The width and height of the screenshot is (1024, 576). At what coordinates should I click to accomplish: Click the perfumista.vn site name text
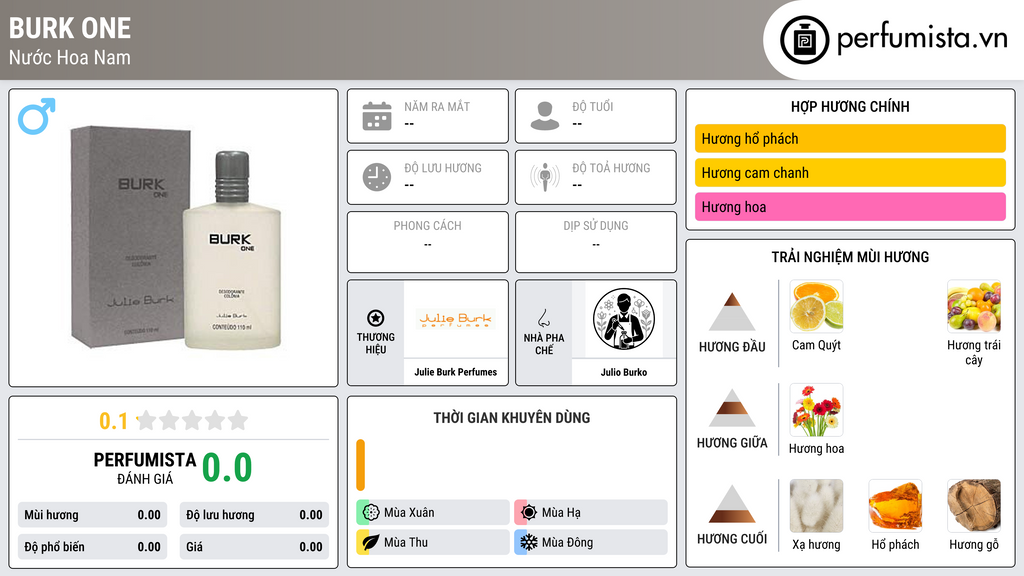click(922, 39)
